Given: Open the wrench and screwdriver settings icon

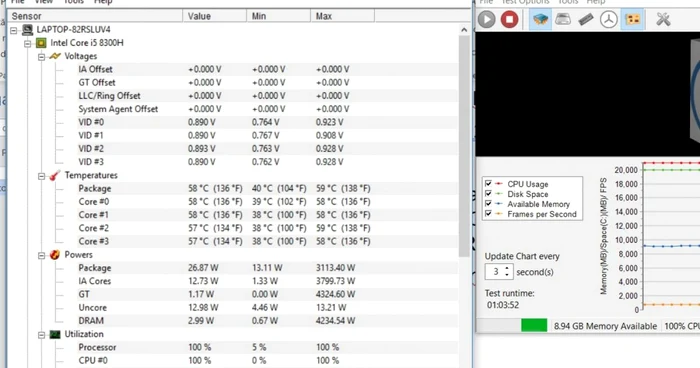Looking at the screenshot, I should [x=663, y=19].
